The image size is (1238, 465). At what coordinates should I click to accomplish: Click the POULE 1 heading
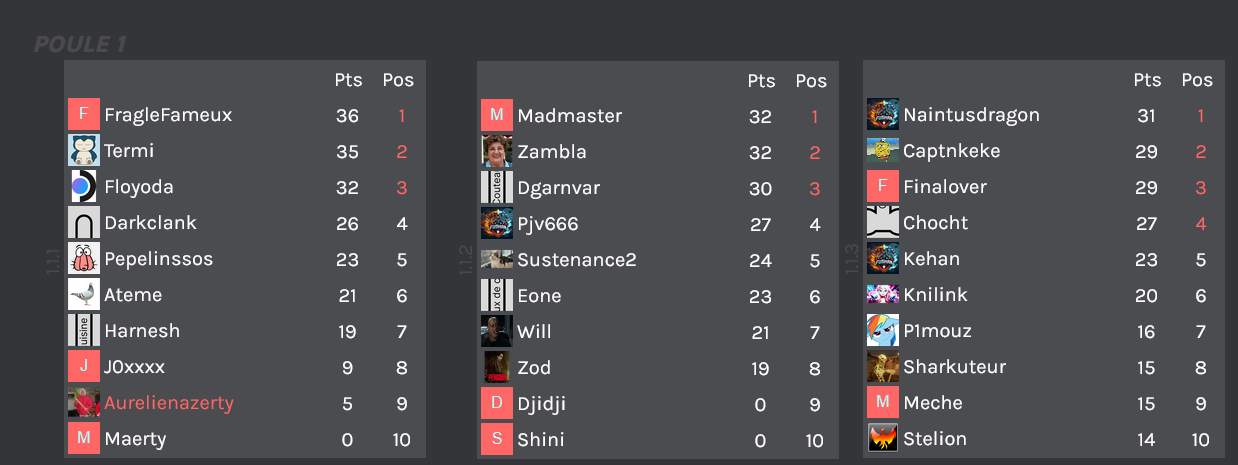pos(80,44)
